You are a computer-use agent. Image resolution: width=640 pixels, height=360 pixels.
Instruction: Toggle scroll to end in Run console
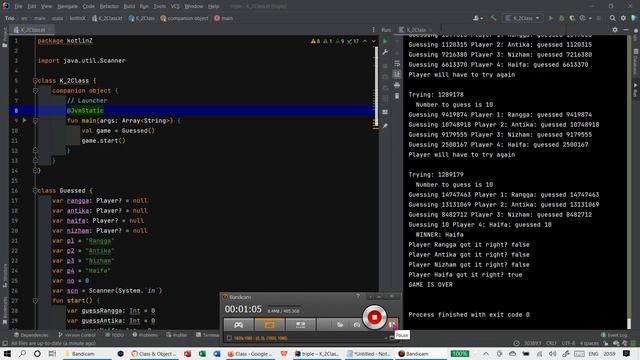397,74
